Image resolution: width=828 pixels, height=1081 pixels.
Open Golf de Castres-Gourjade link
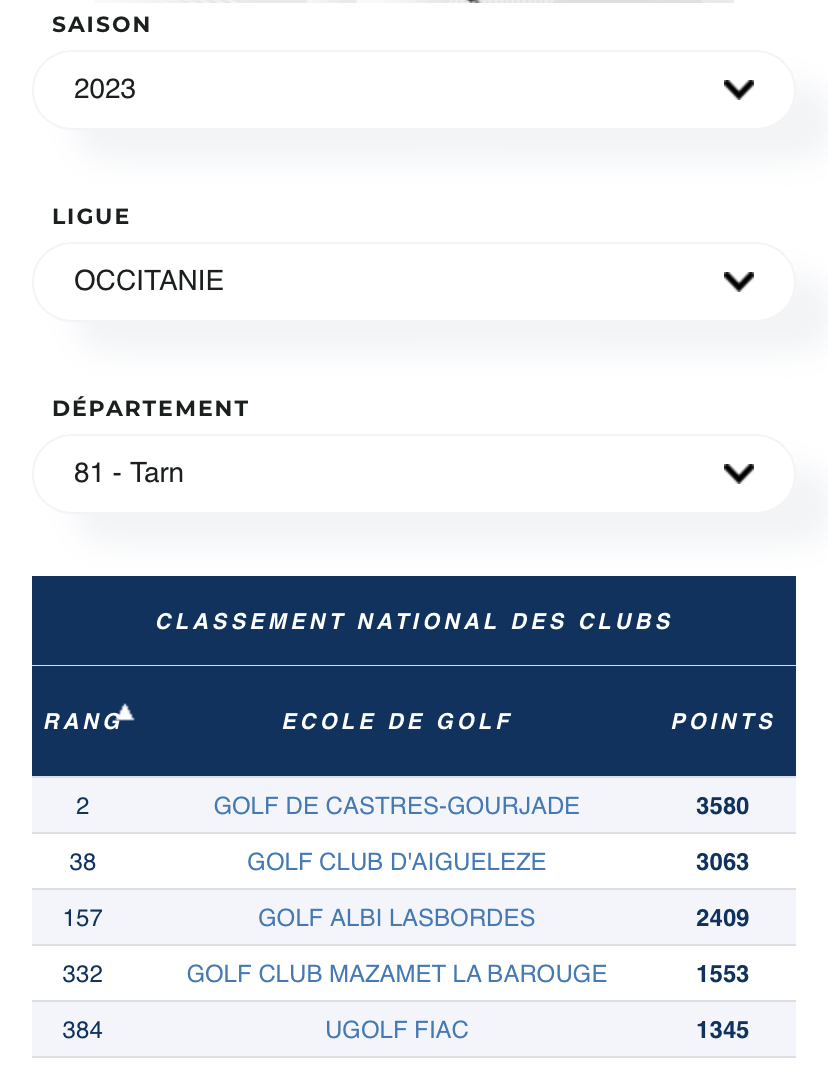coord(397,806)
